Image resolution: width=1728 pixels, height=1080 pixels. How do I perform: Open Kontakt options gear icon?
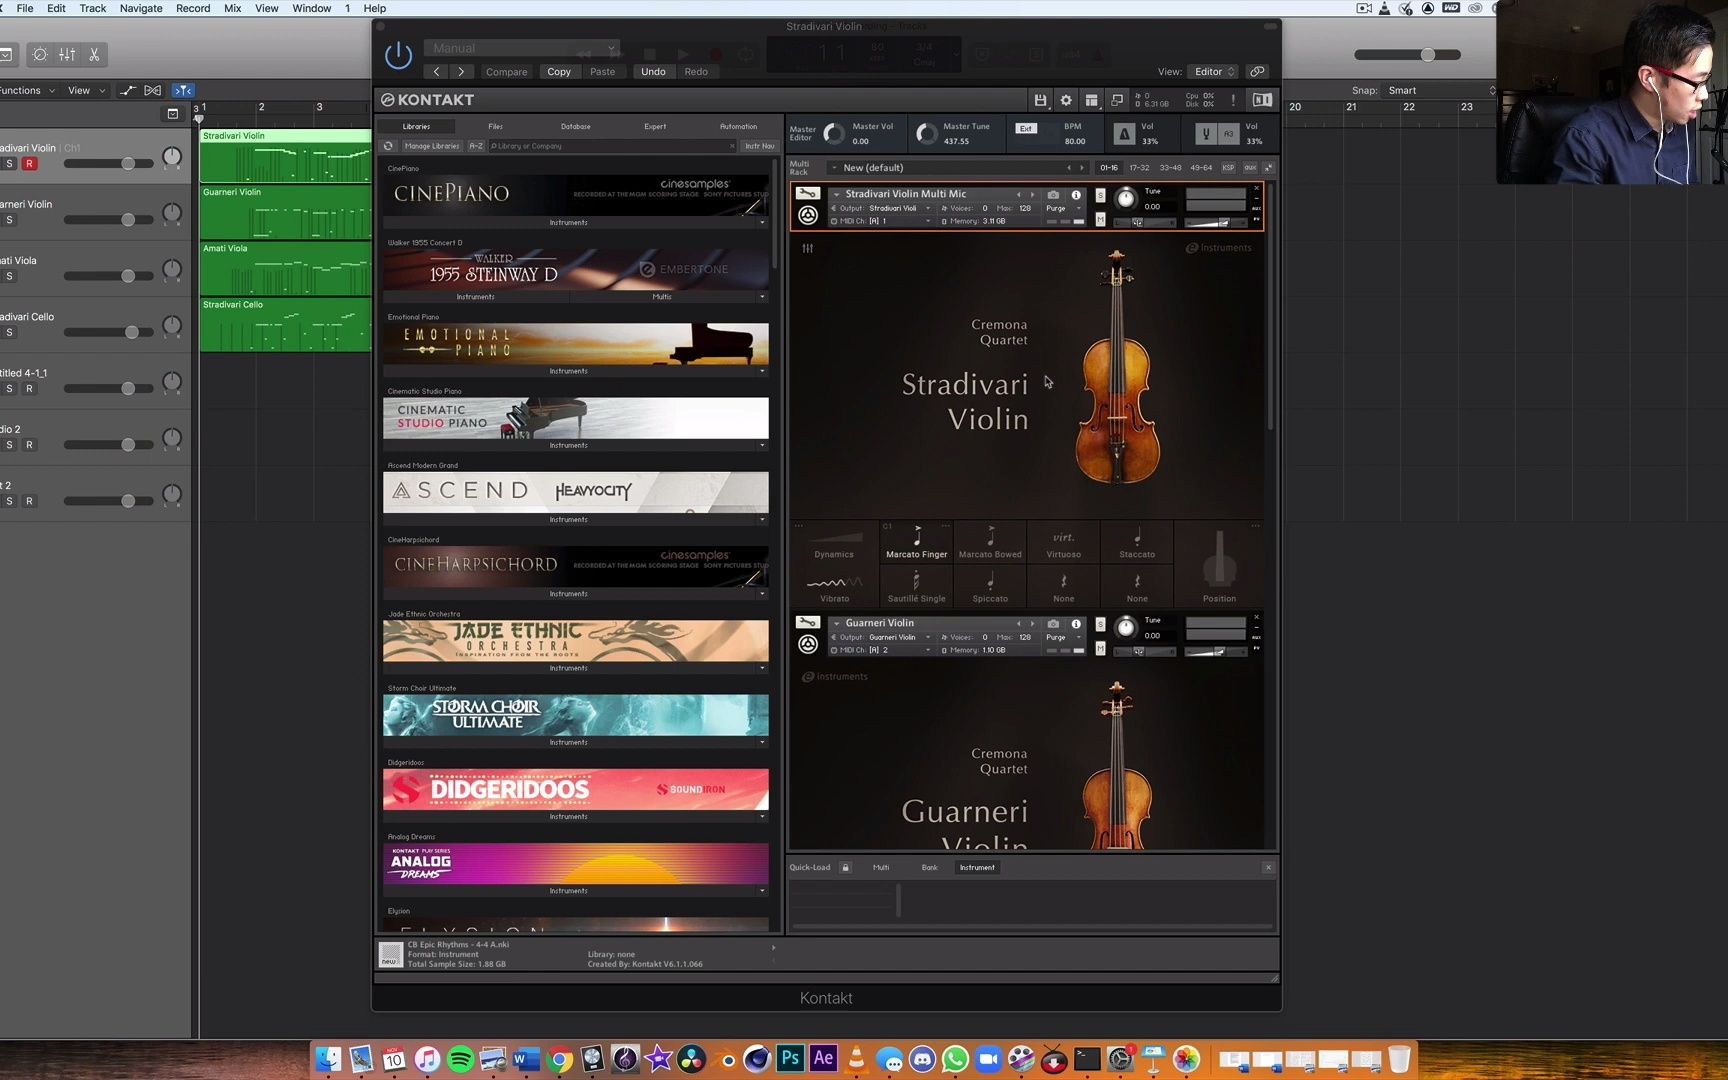(1066, 100)
